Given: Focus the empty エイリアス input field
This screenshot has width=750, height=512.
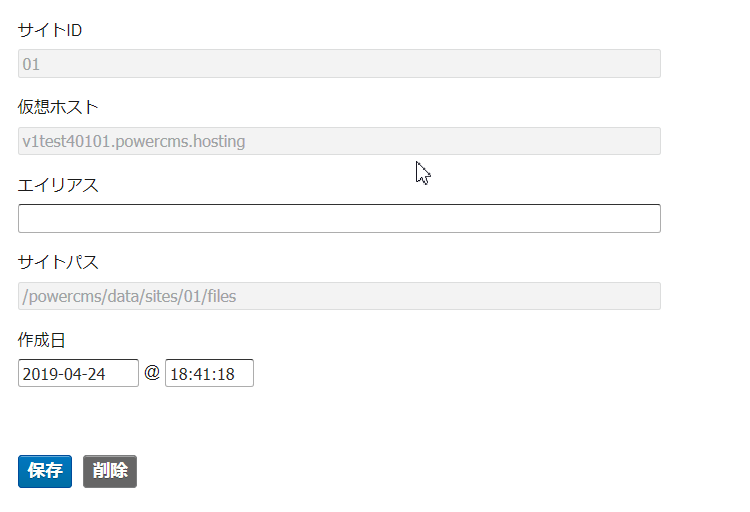Looking at the screenshot, I should (339, 219).
